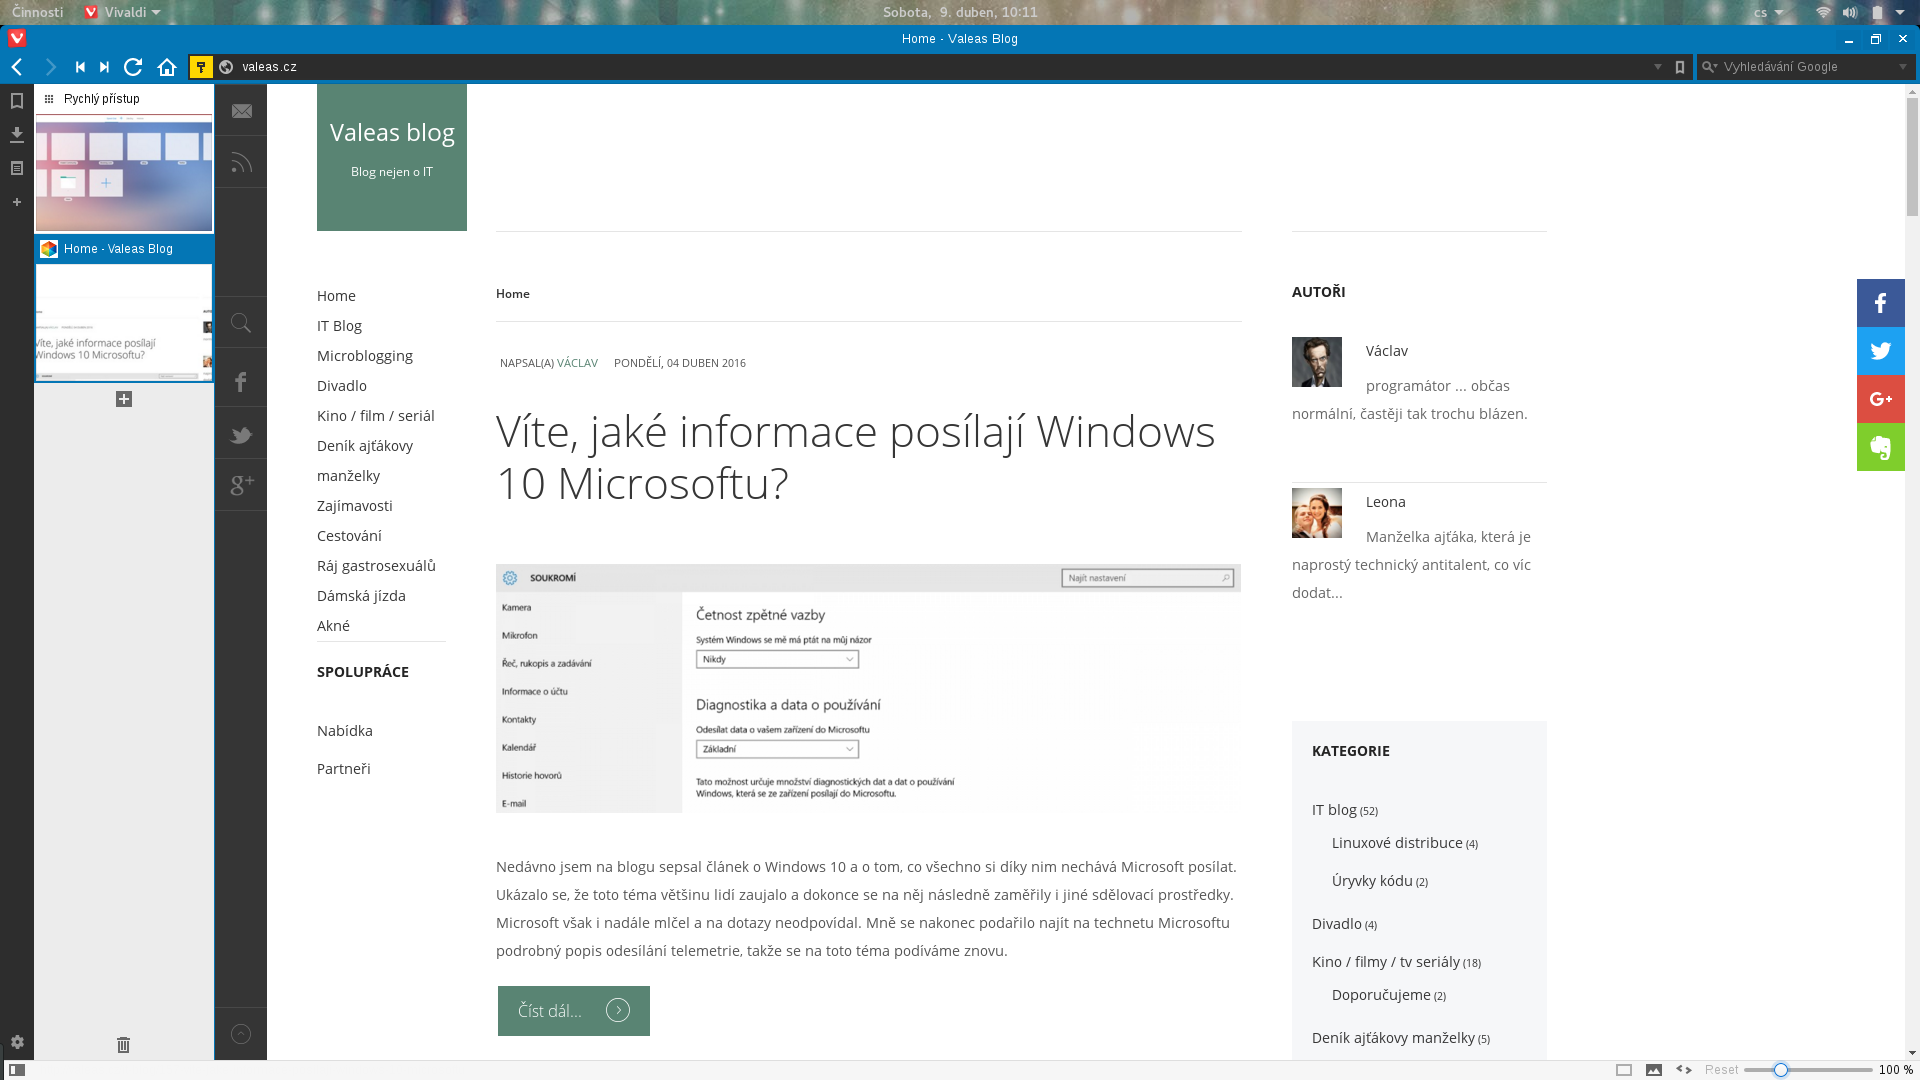Image resolution: width=1920 pixels, height=1080 pixels.
Task: Bookmark this page via address bar icon
Action: tap(1680, 67)
